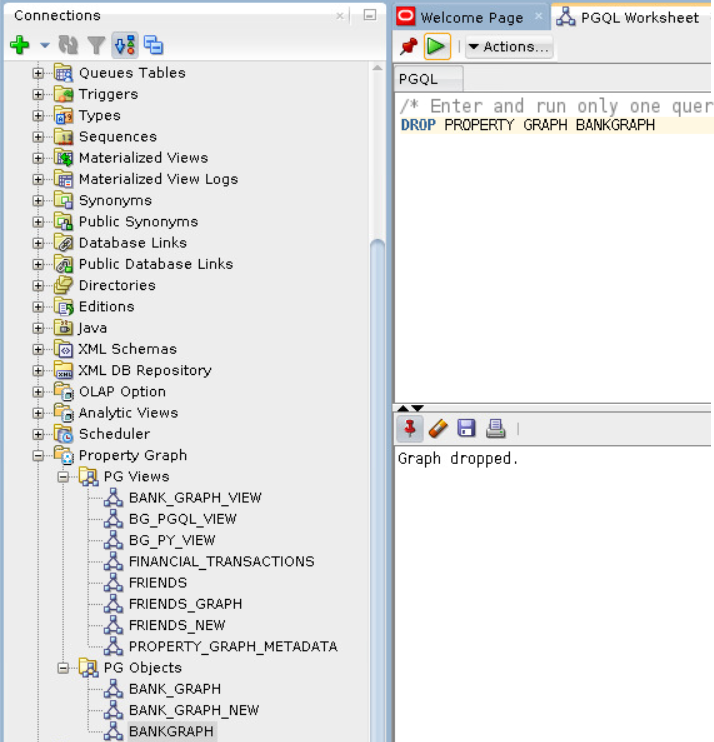
Task: Select the Directories folder icon
Action: (63, 285)
